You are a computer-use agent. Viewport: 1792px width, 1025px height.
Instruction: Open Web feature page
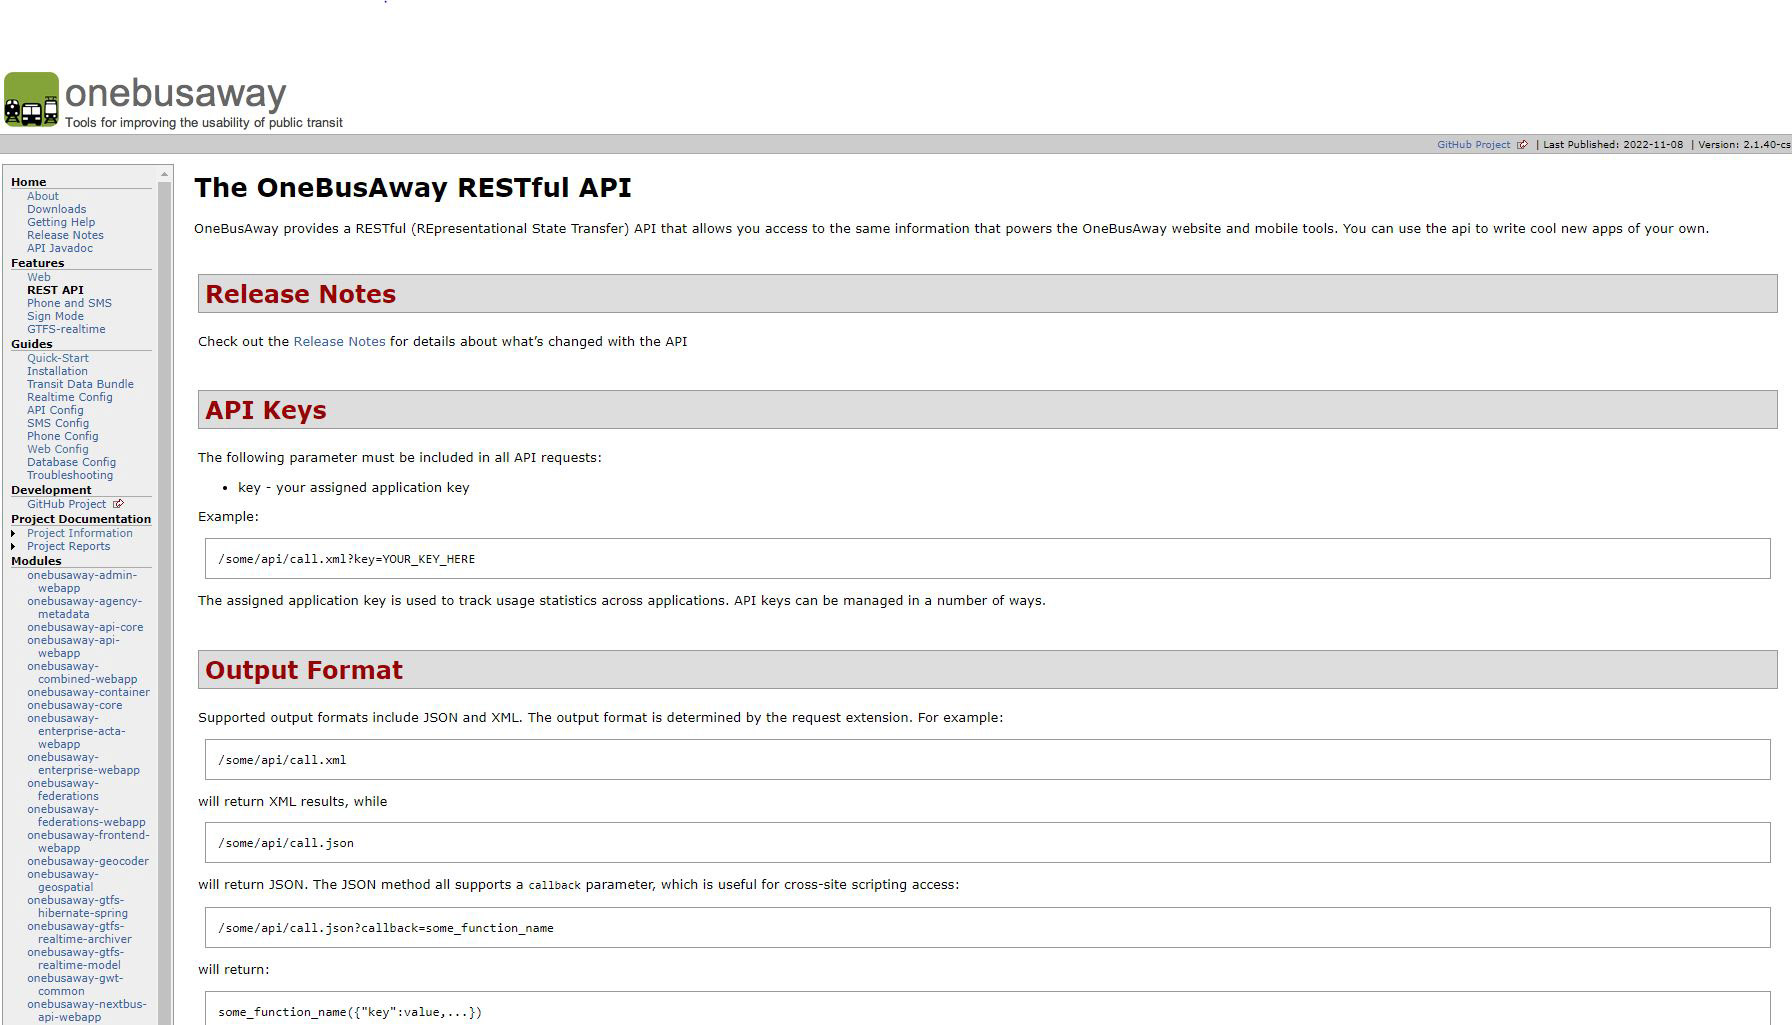coord(39,277)
